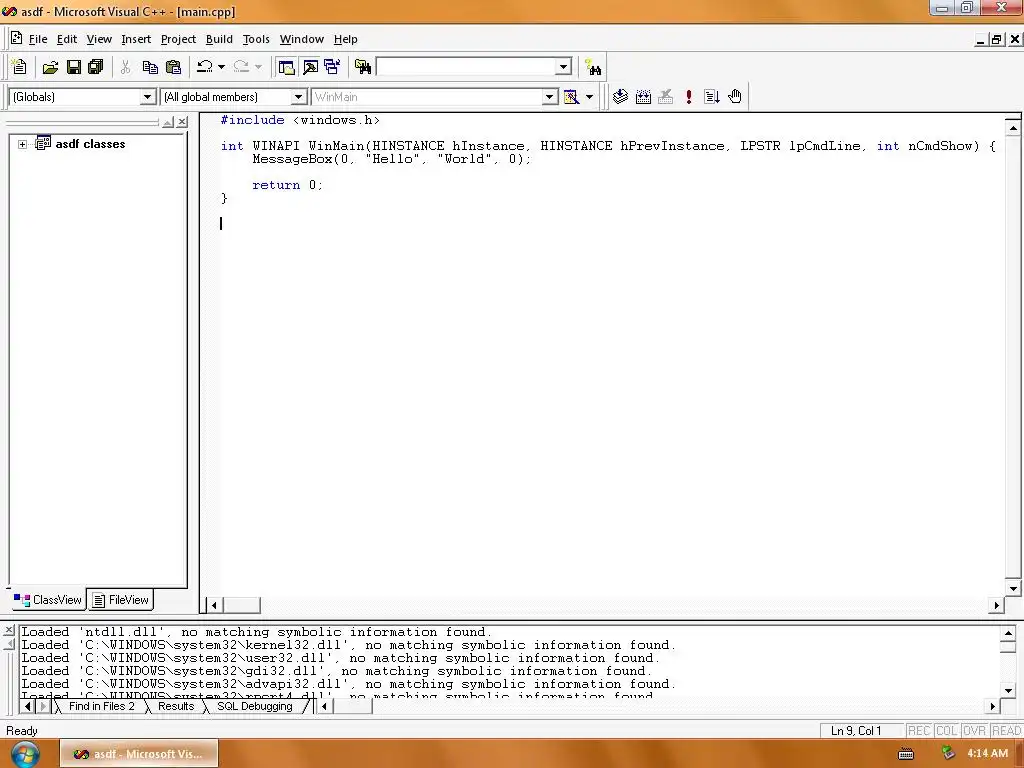Restore the inner main.cpp document window

(997, 40)
